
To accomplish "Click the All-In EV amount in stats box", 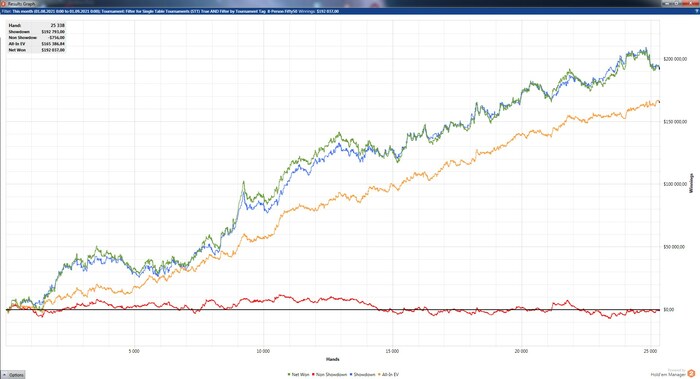I will pos(53,44).
